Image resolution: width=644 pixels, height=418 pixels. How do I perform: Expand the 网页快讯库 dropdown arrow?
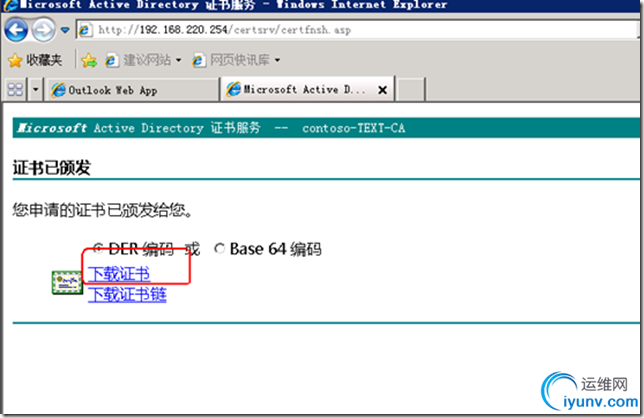pos(278,60)
